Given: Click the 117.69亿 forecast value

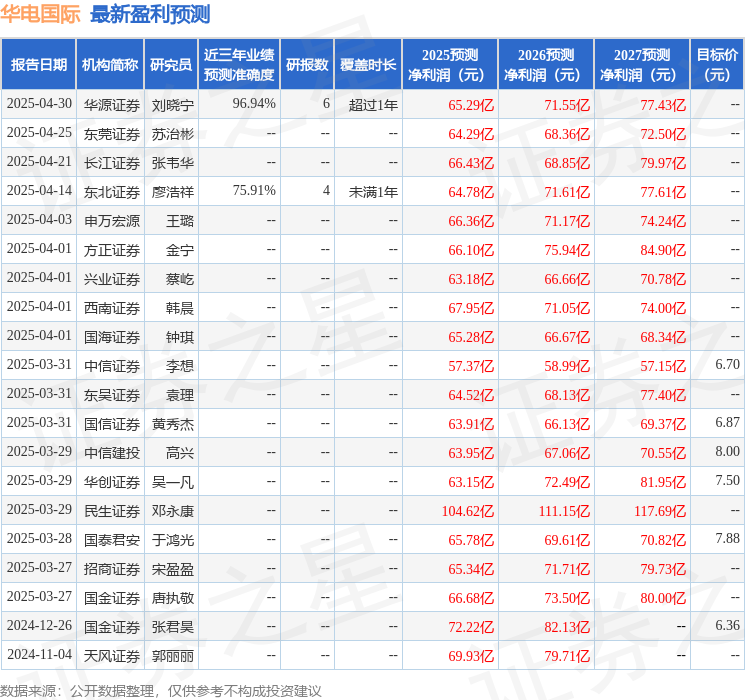Looking at the screenshot, I should pyautogui.click(x=660, y=511).
